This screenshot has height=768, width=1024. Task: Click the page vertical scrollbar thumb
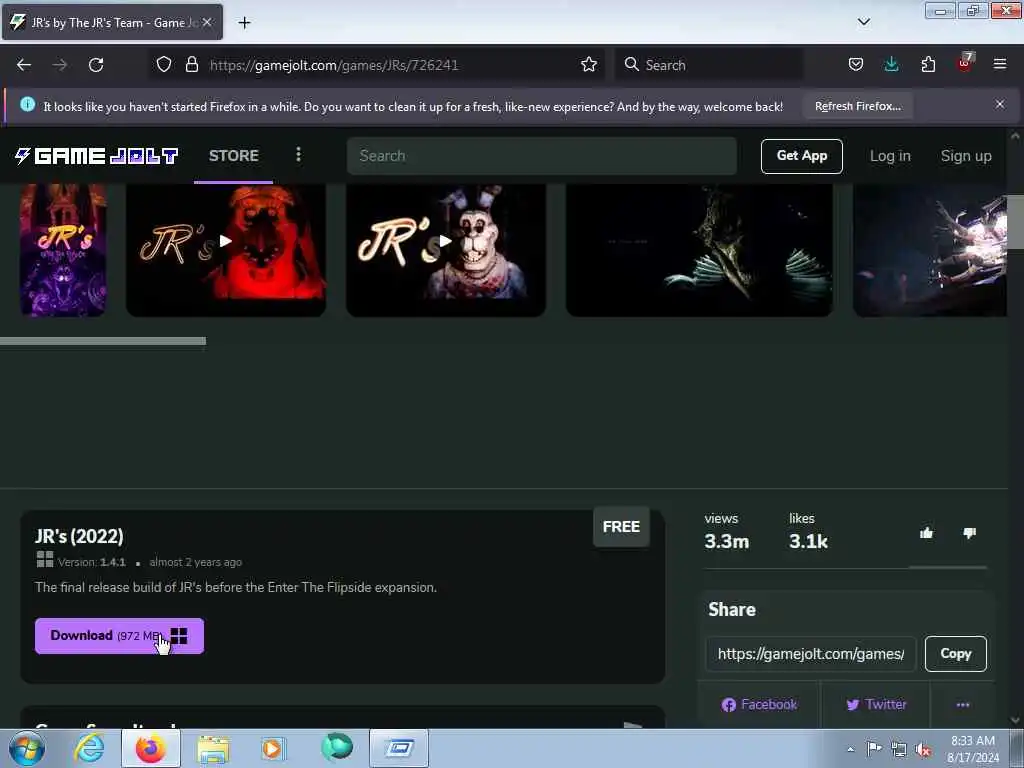[1015, 222]
